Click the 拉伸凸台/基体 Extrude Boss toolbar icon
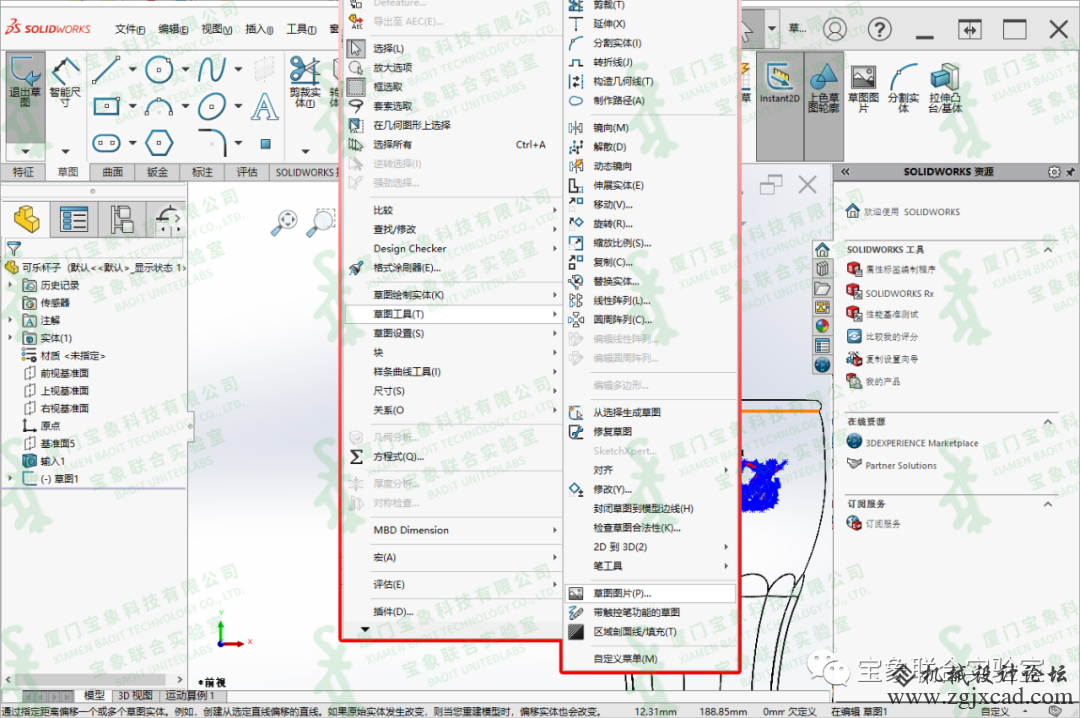This screenshot has width=1080, height=718. click(944, 88)
